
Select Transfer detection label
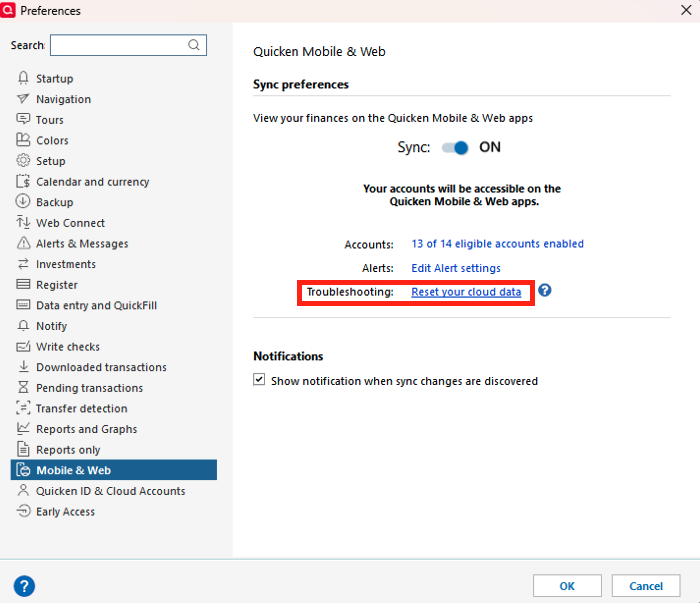(x=82, y=408)
